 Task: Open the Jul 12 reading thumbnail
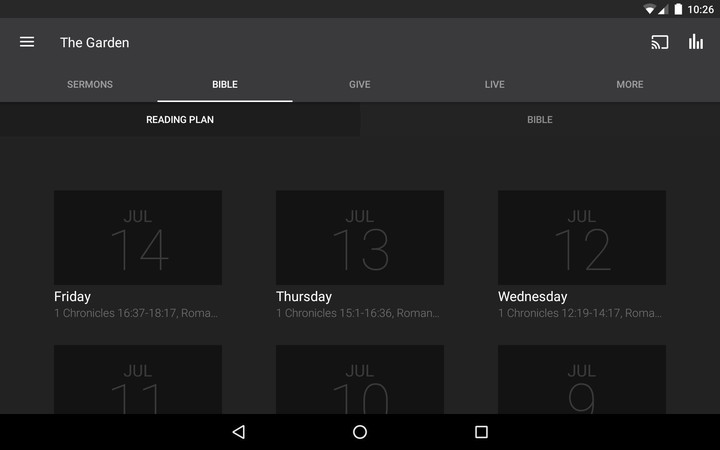582,238
